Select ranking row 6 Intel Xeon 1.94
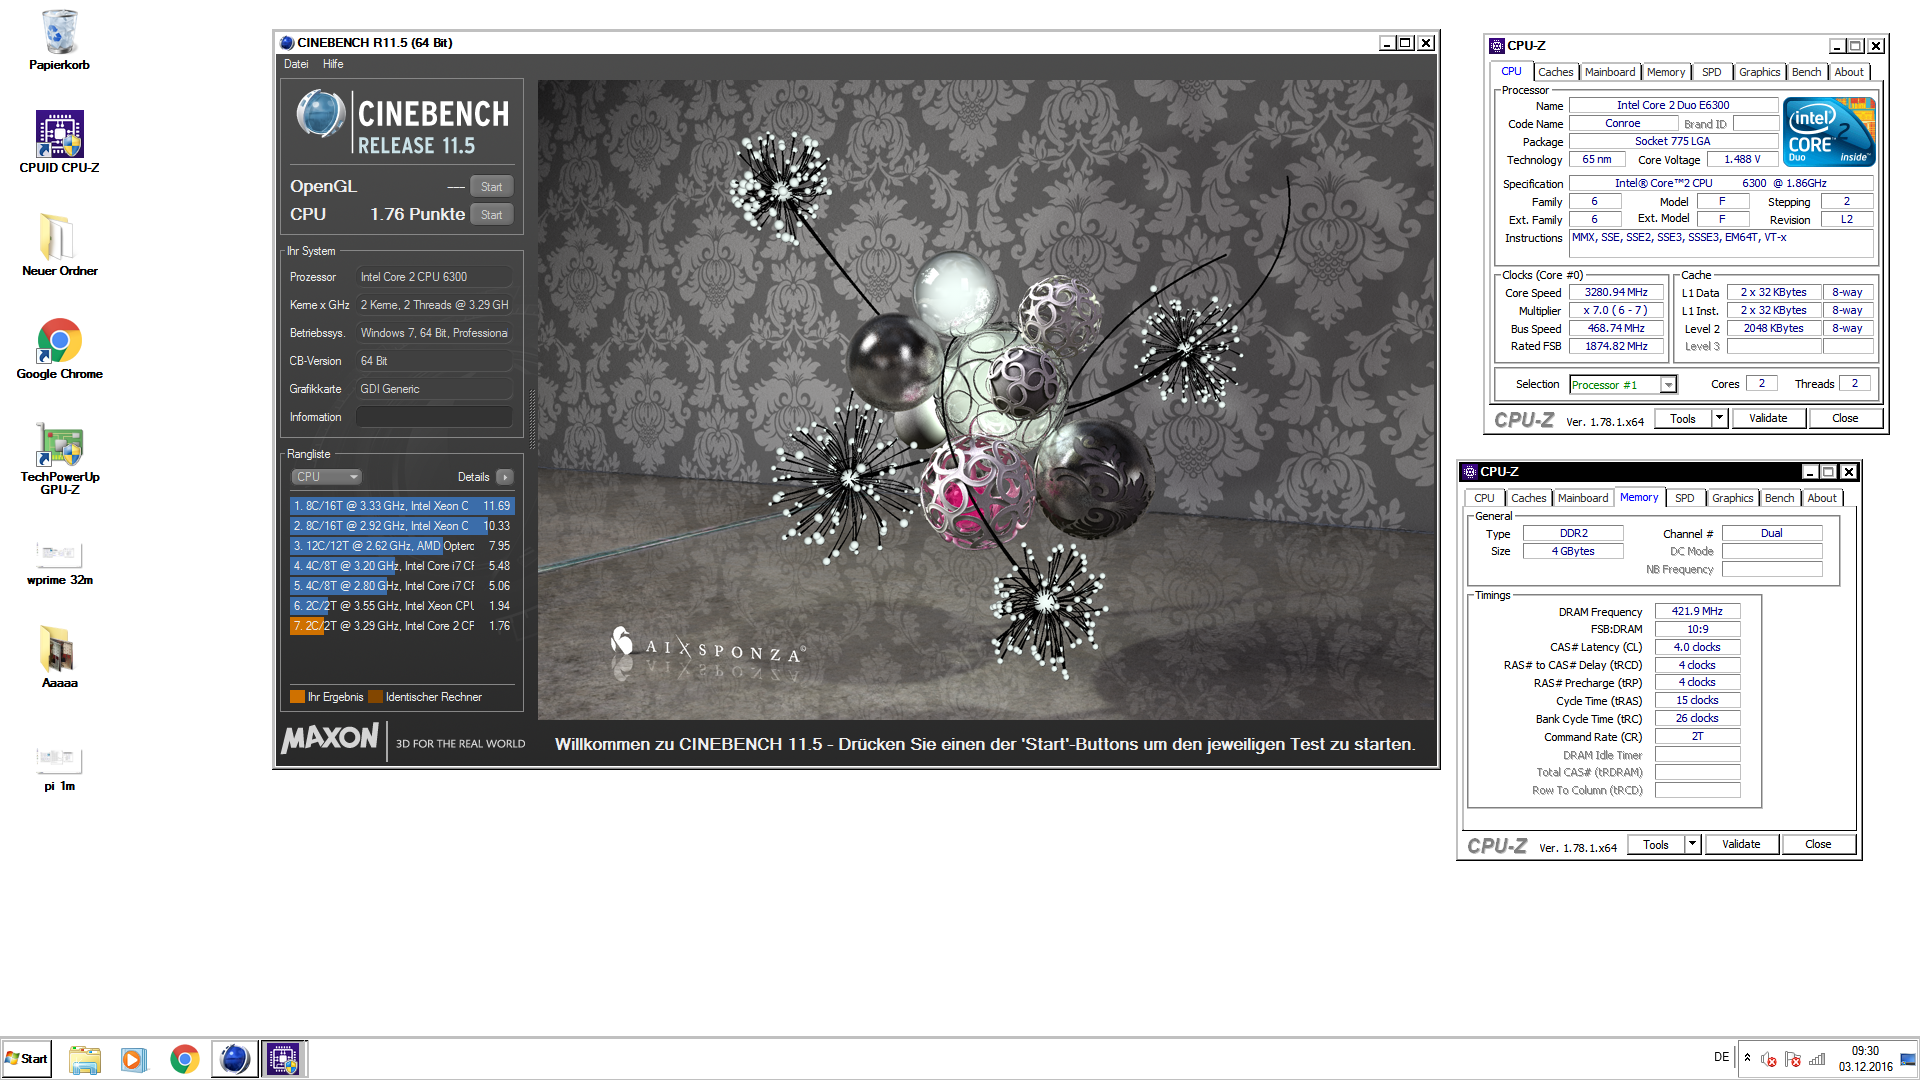Image resolution: width=1920 pixels, height=1080 pixels. (x=402, y=606)
